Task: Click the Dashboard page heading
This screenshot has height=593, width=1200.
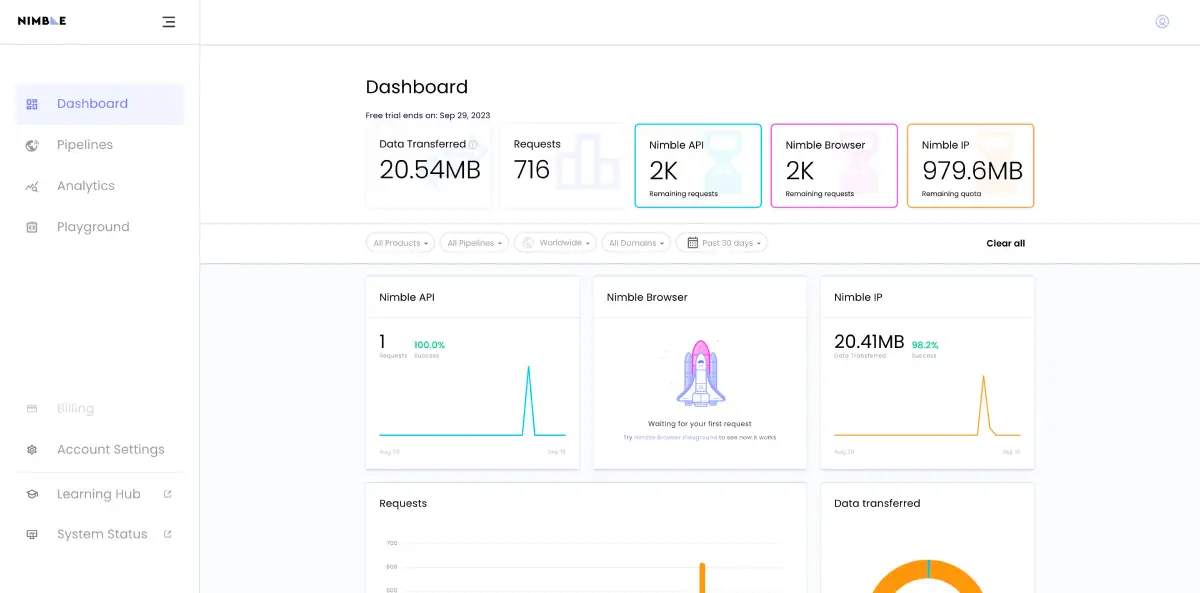Action: click(x=417, y=87)
